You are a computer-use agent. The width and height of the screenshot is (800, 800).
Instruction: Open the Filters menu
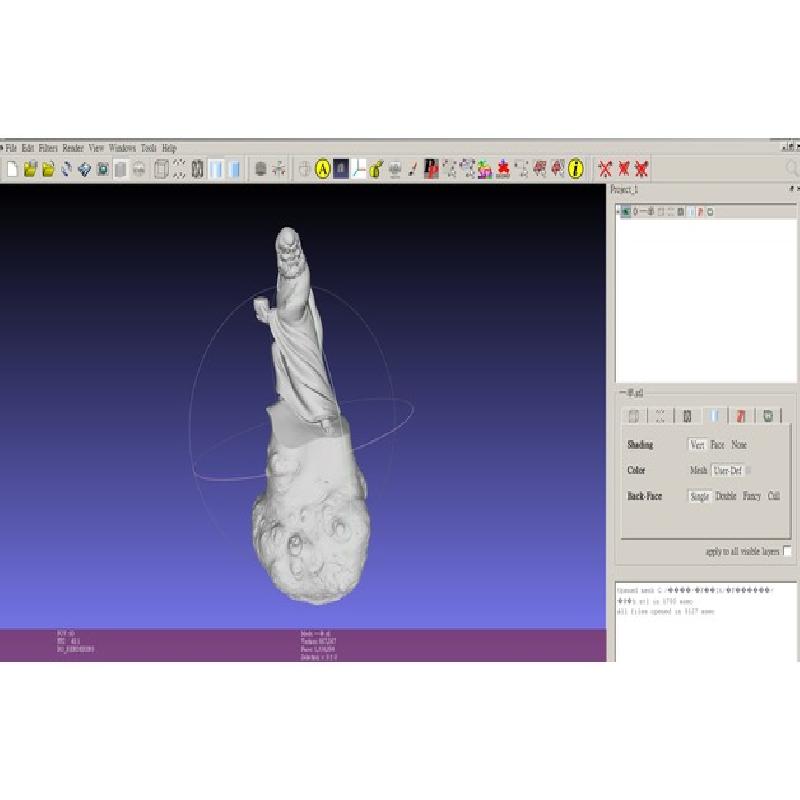tap(48, 148)
